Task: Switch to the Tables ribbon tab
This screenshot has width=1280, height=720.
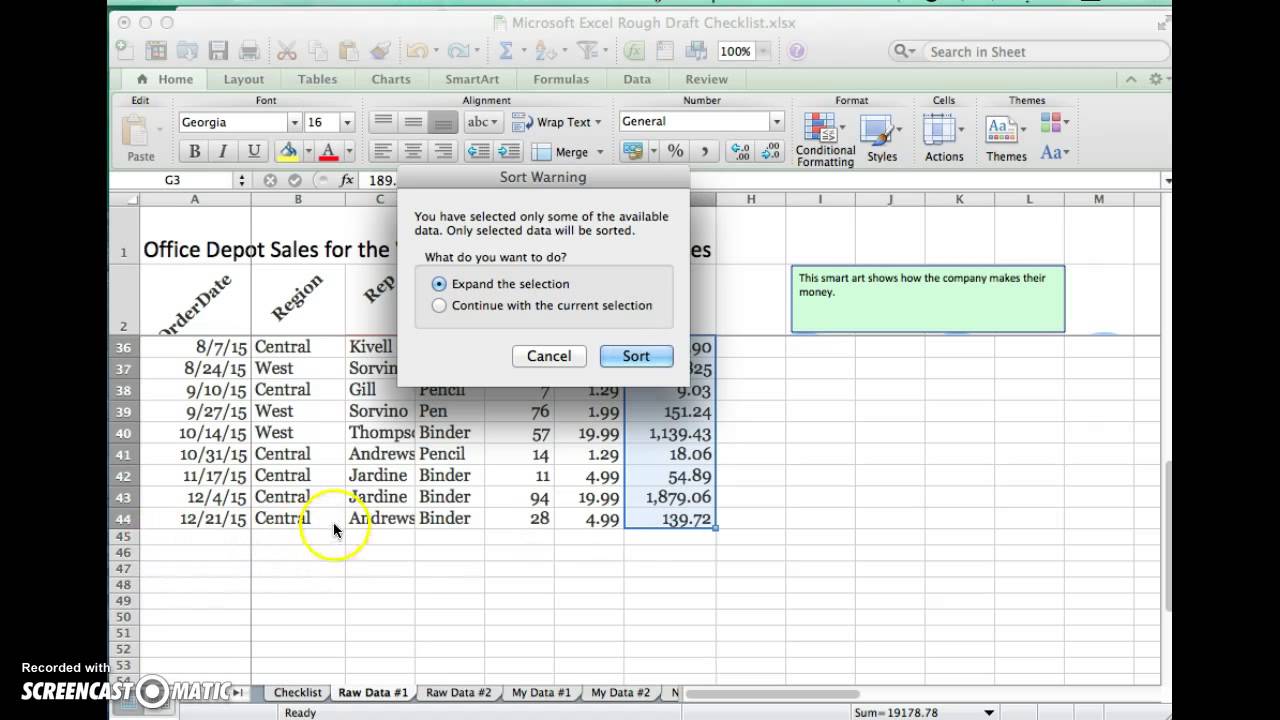Action: click(x=317, y=79)
